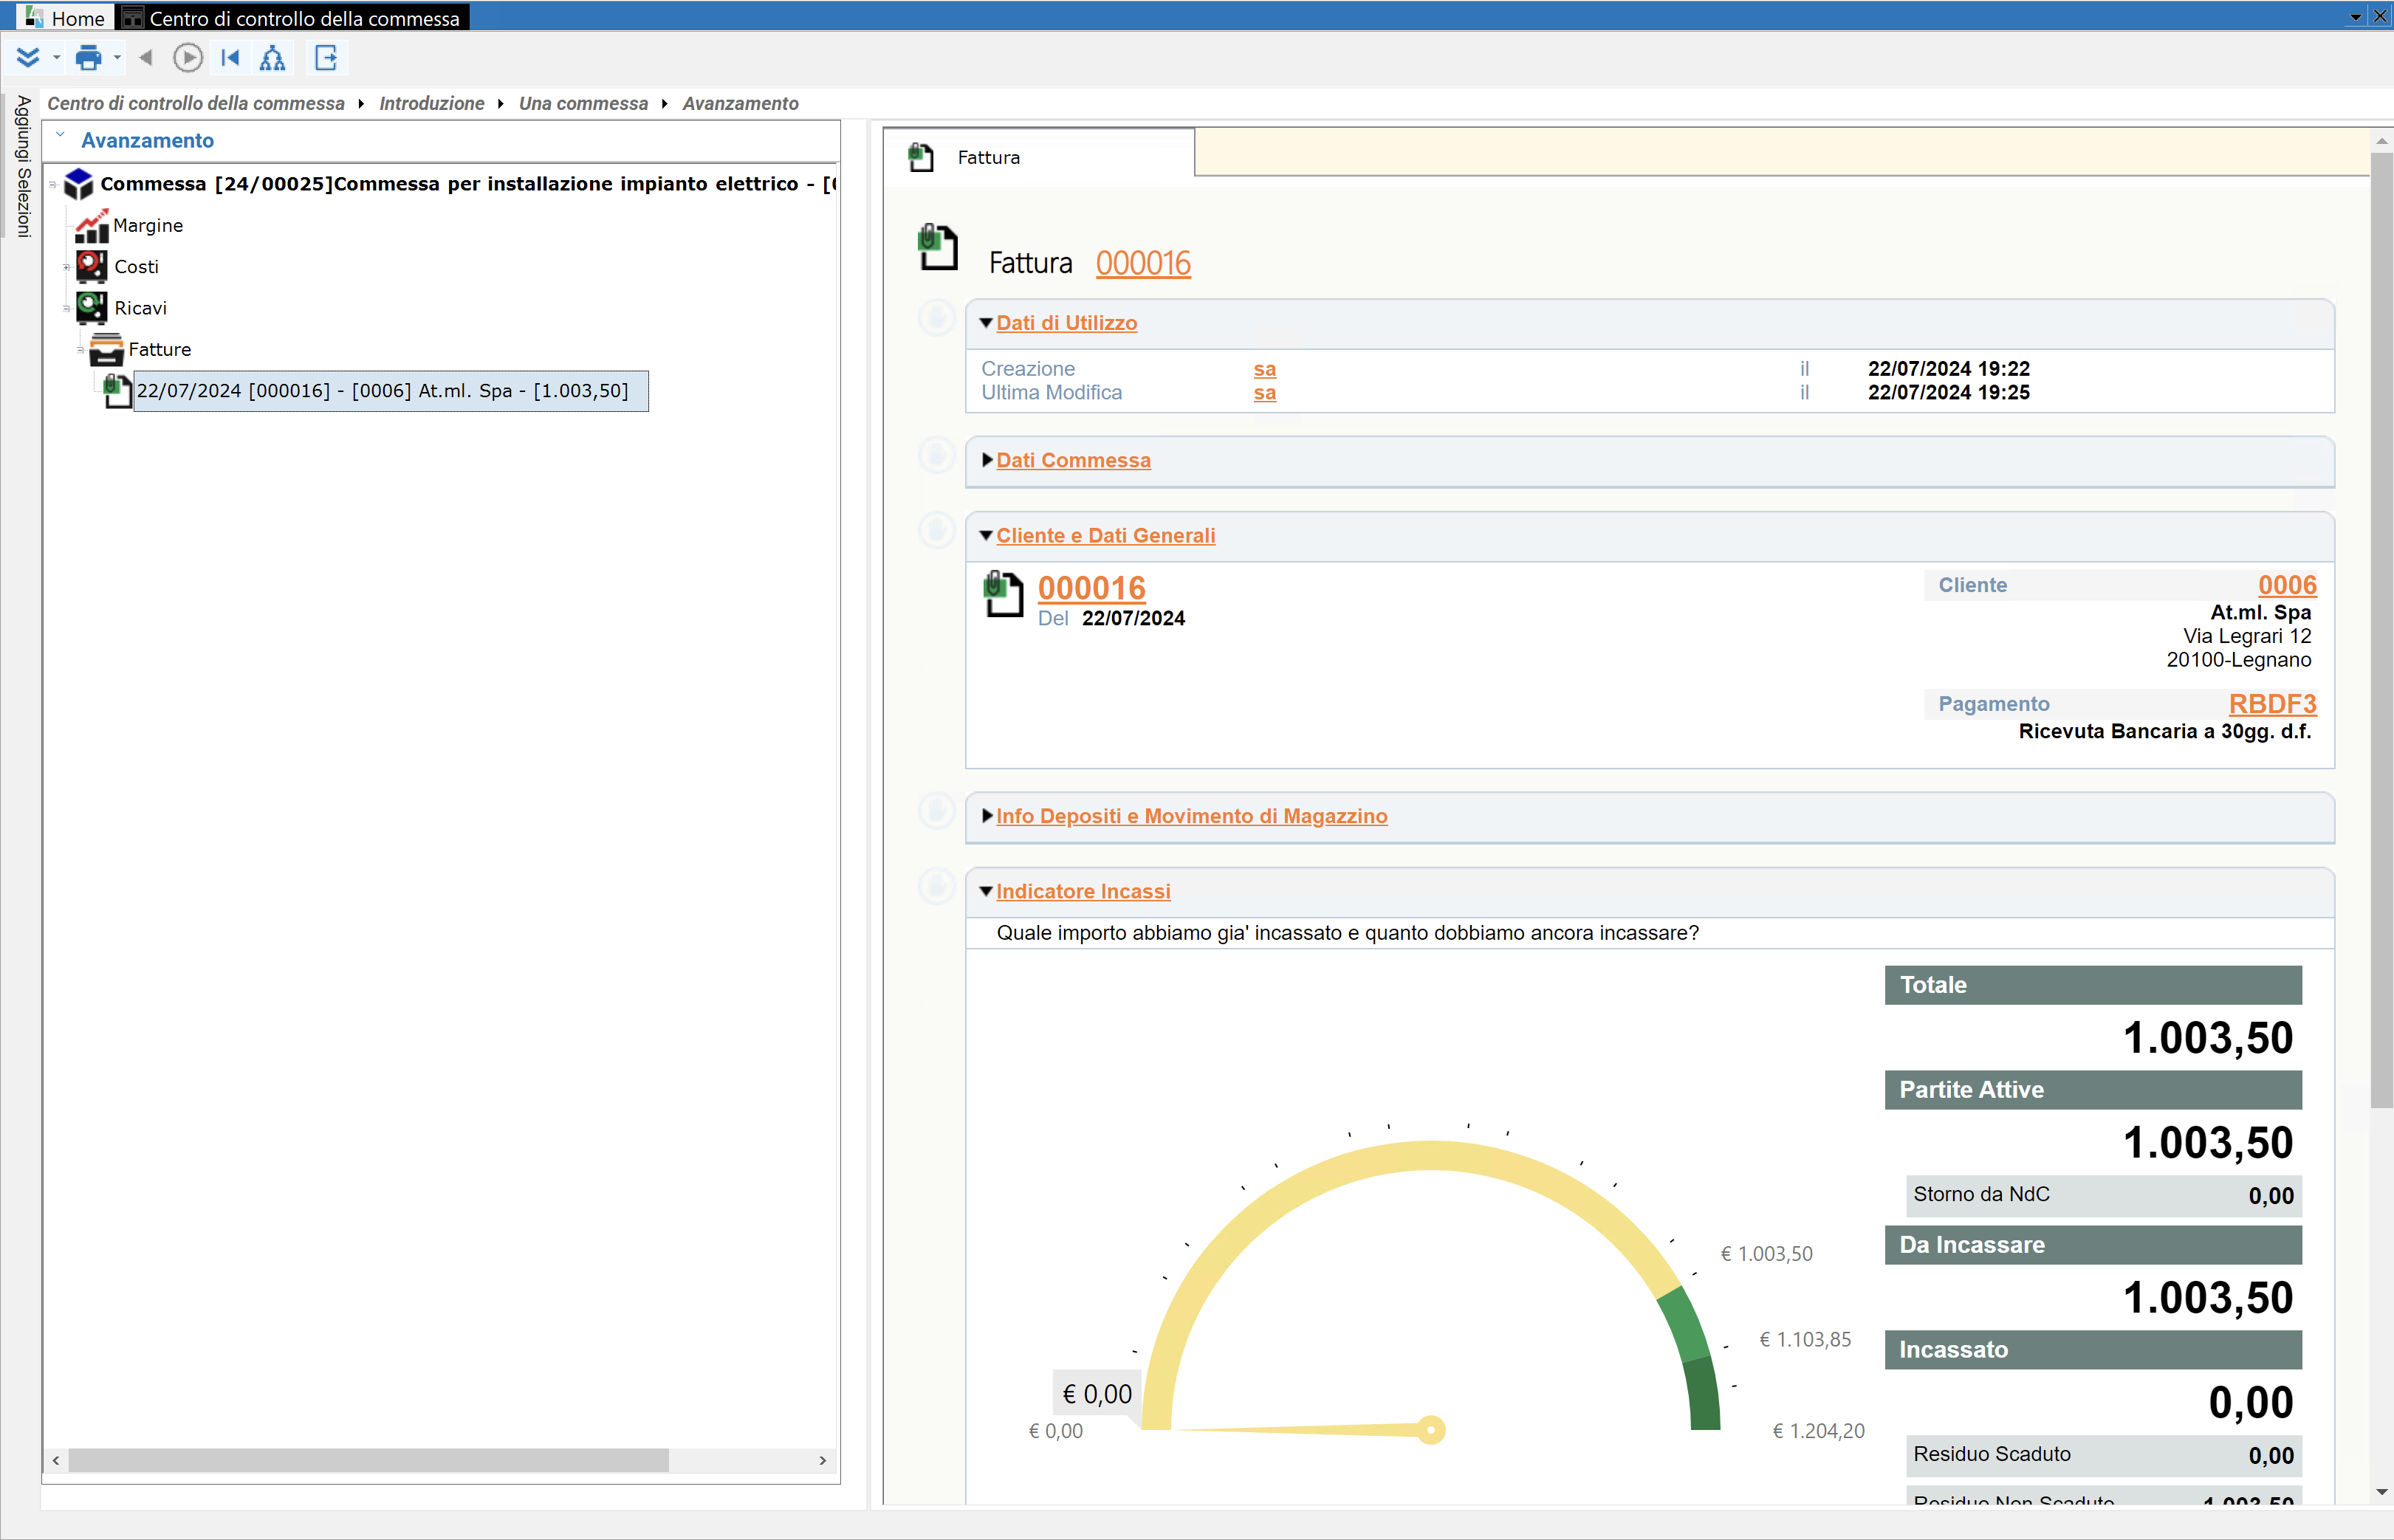Open the double-chevron icon dropdown arrow
The width and height of the screenshot is (2394, 1540).
click(x=56, y=58)
